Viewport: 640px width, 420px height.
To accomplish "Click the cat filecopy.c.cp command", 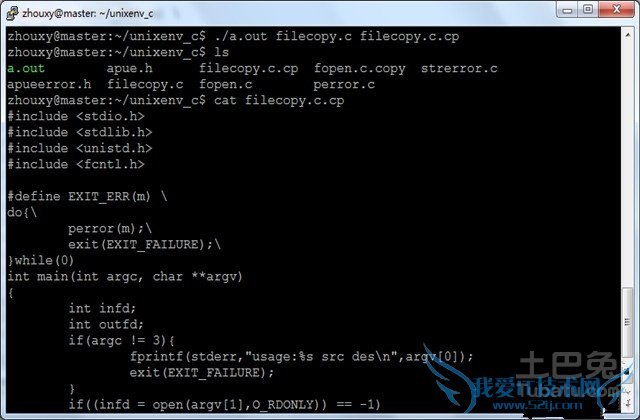I will pyautogui.click(x=279, y=100).
